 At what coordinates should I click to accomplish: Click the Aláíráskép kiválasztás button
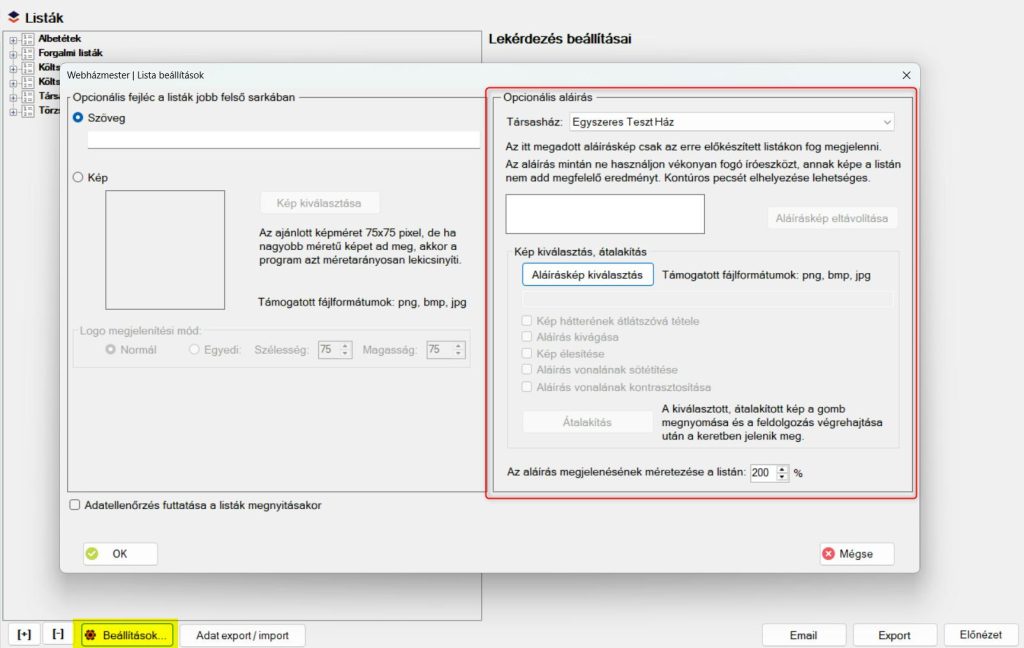pyautogui.click(x=587, y=274)
